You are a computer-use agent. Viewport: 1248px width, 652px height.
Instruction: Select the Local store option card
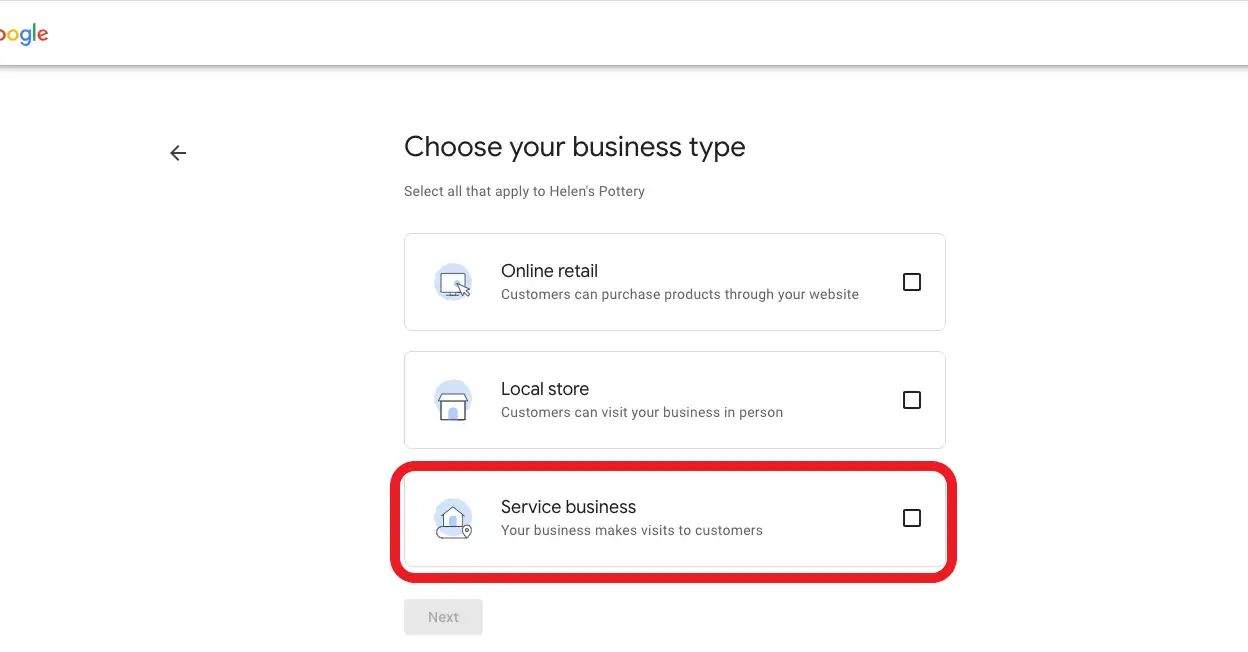tap(675, 400)
